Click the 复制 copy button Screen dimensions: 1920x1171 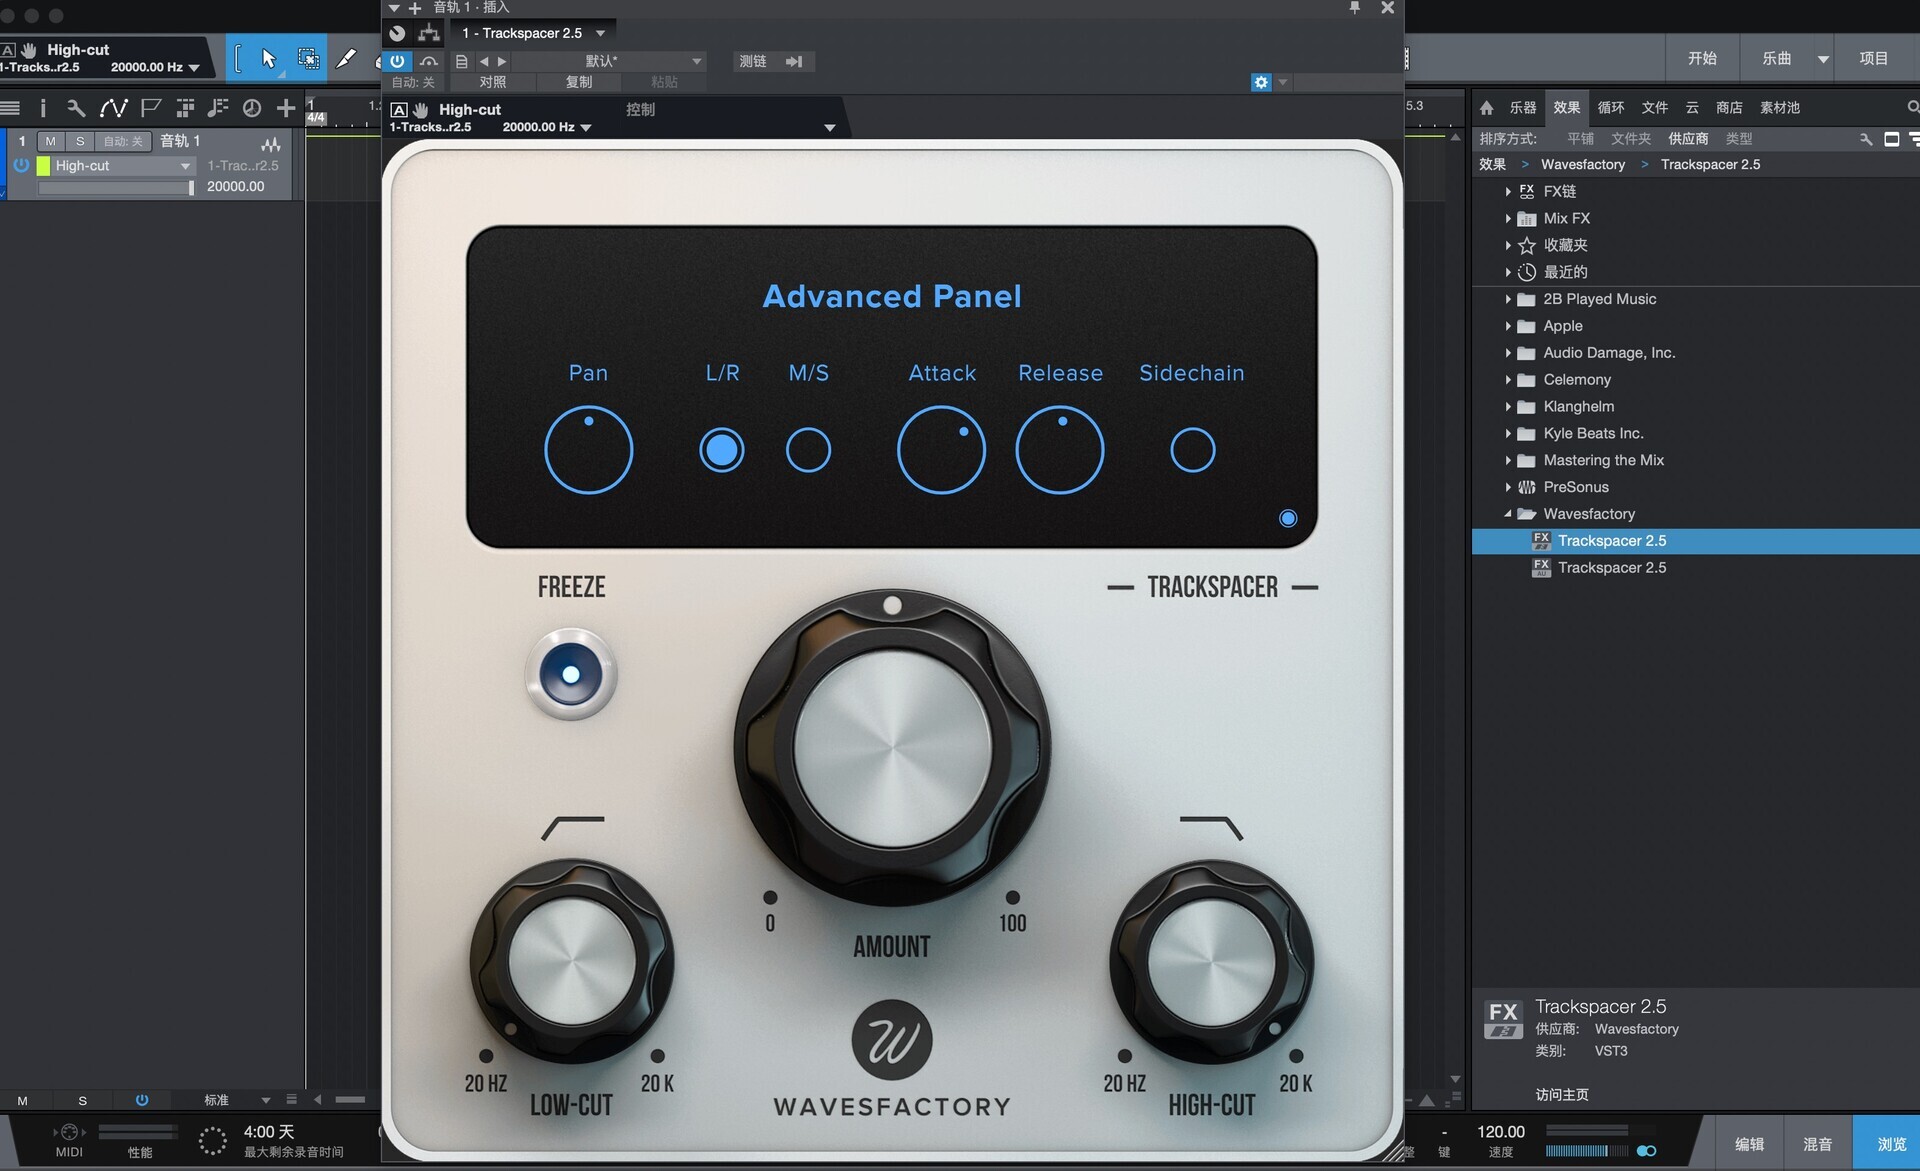(x=579, y=82)
